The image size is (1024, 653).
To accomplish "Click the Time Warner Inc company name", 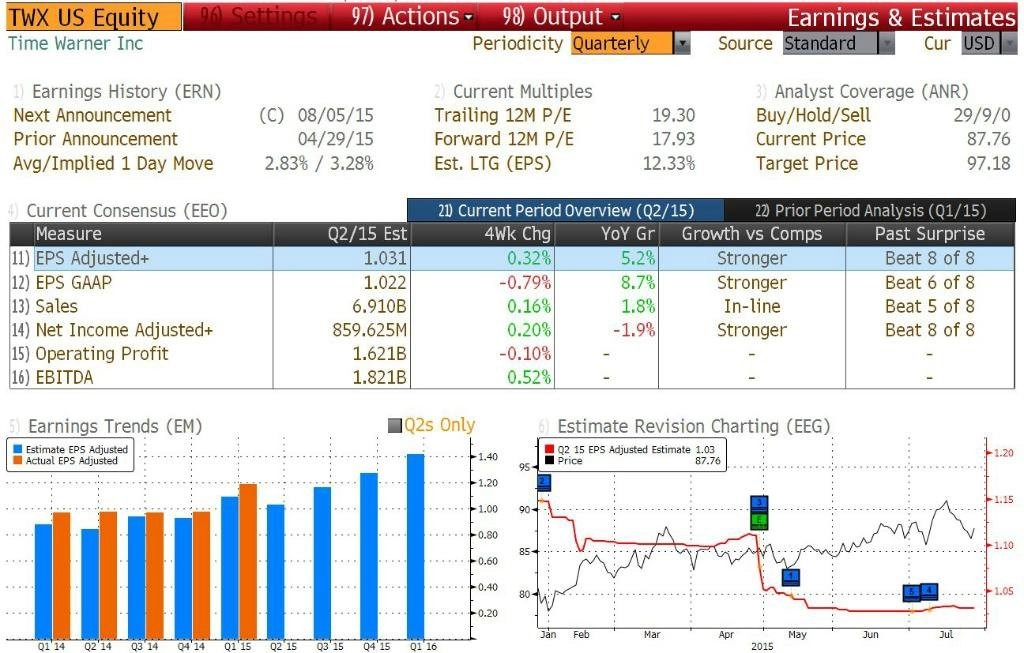I will click(75, 44).
